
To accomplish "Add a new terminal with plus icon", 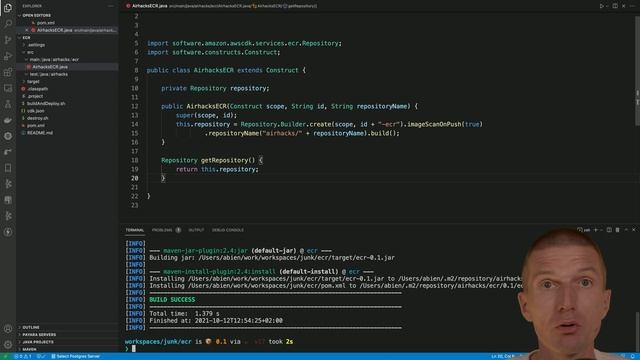I will (596, 230).
